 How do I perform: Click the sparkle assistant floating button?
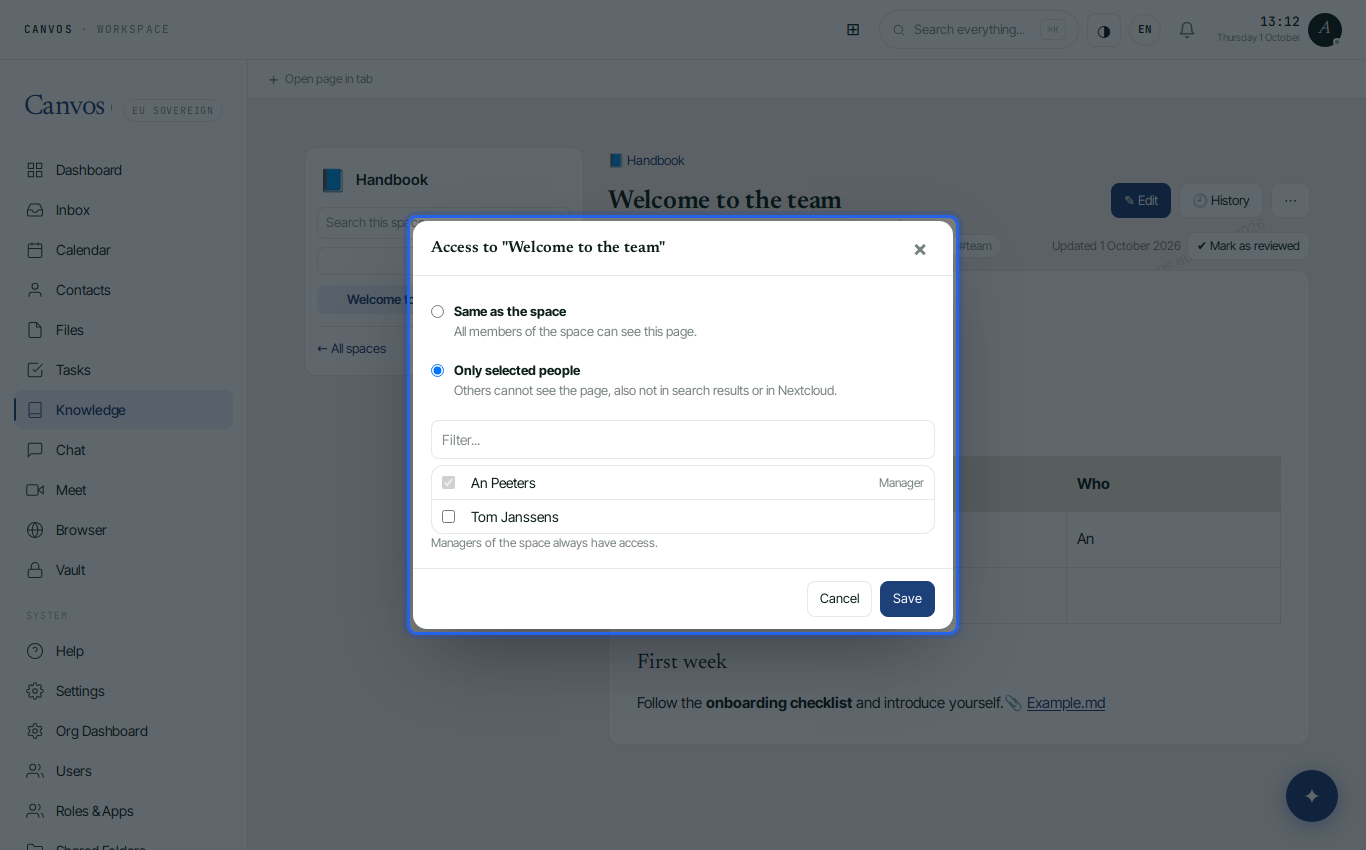click(x=1312, y=796)
